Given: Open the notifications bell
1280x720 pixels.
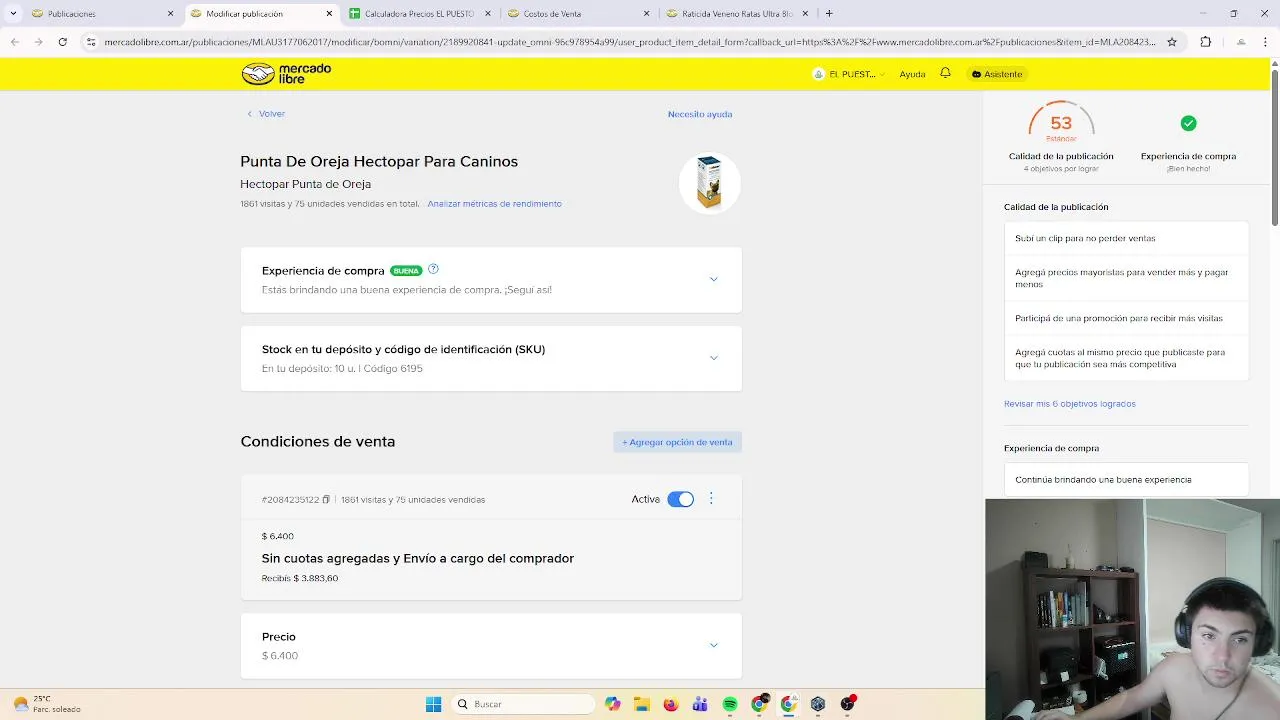Looking at the screenshot, I should (945, 73).
